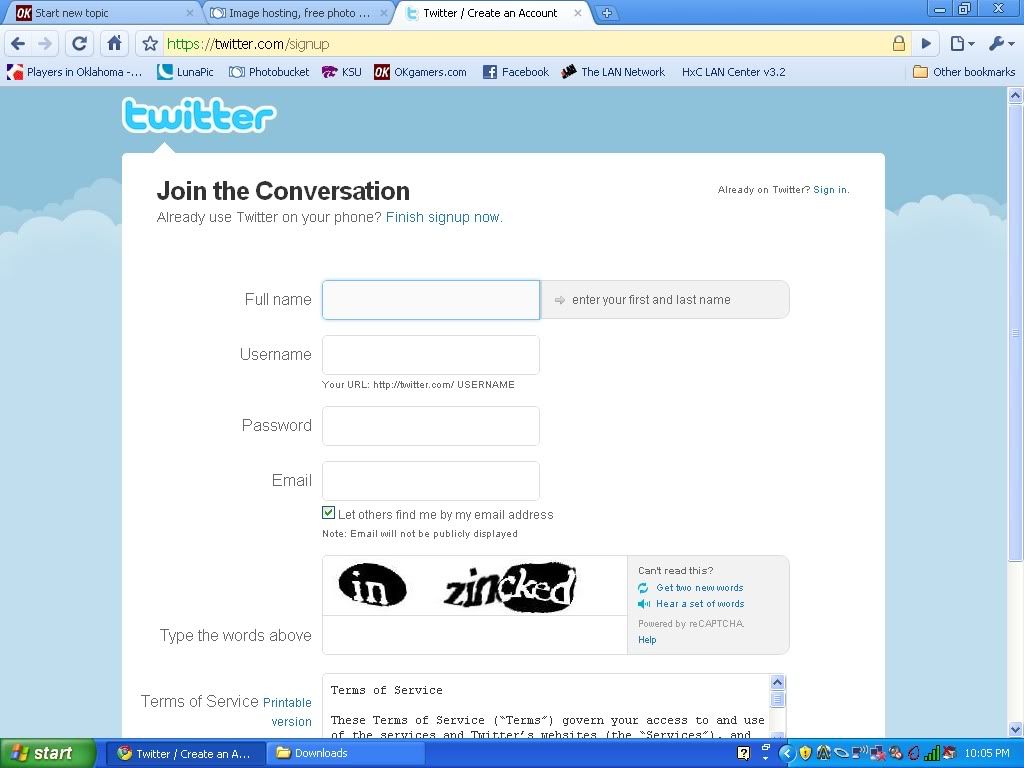
Task: Open the green signal bars tray icon
Action: (x=931, y=753)
